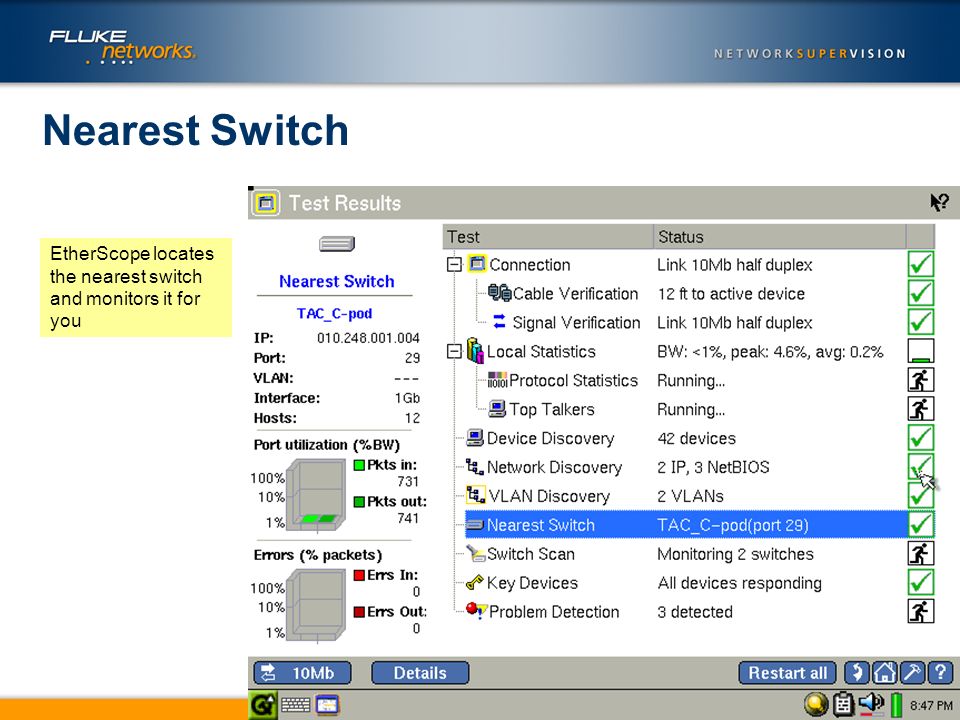
Task: Click the Key Devices key icon
Action: pyautogui.click(x=474, y=582)
